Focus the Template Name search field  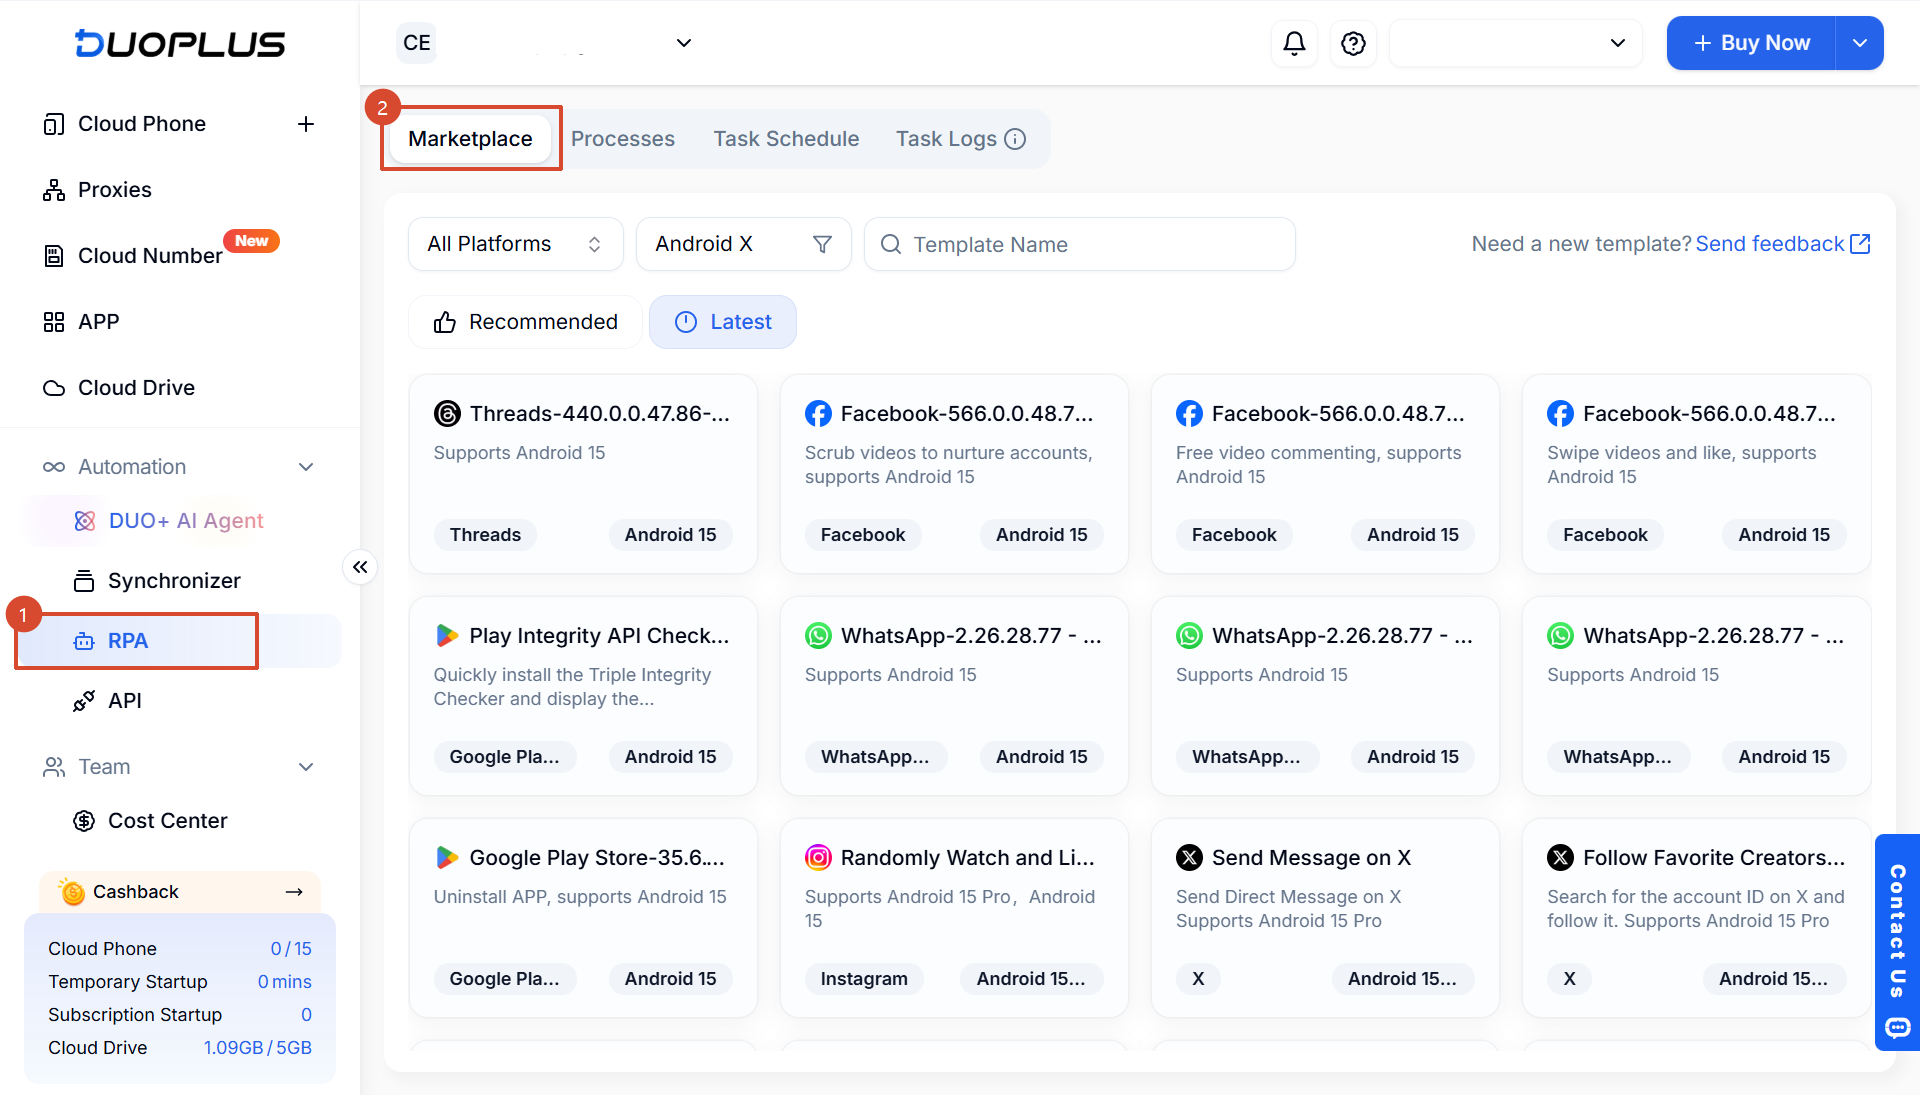1080,244
